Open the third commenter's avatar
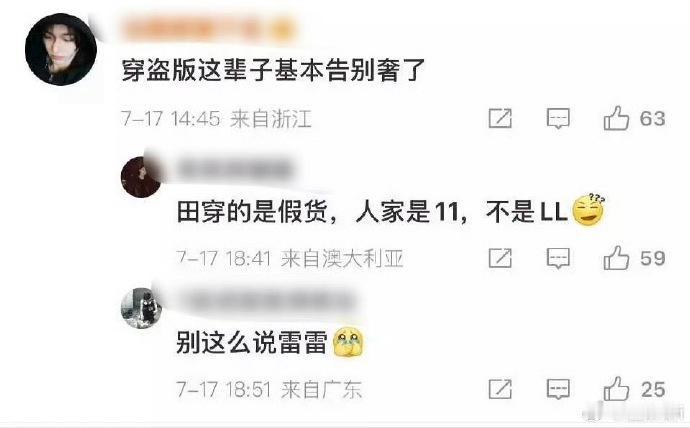This screenshot has height=428, width=690. click(x=141, y=308)
